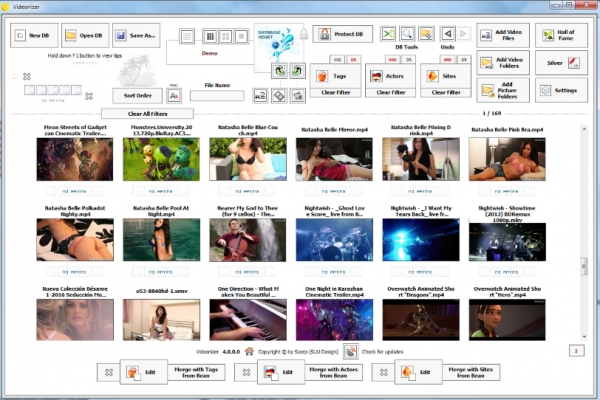This screenshot has height=400, width=600.
Task: Click the X button left of Tags Edit
Action: (109, 372)
